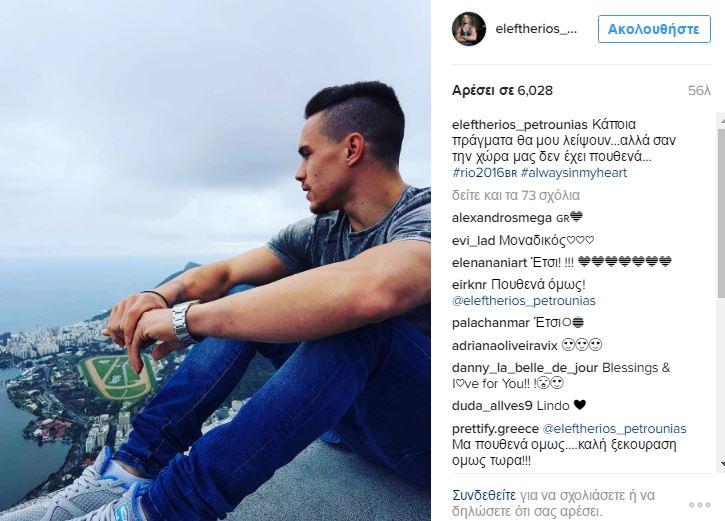Open alexandrosmega commenter profile
The image size is (725, 521).
(502, 218)
